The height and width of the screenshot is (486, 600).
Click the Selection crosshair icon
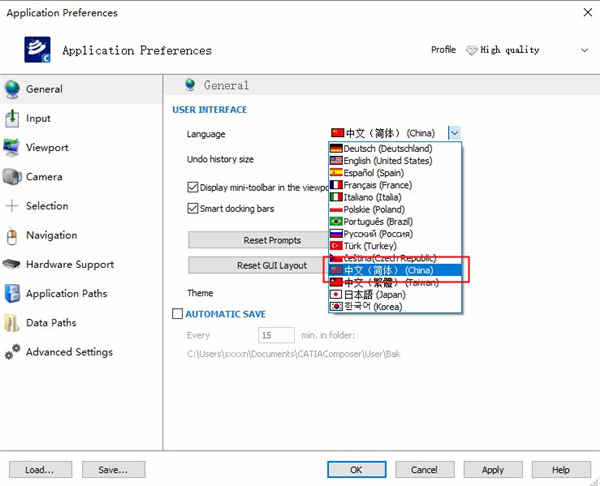[12, 206]
